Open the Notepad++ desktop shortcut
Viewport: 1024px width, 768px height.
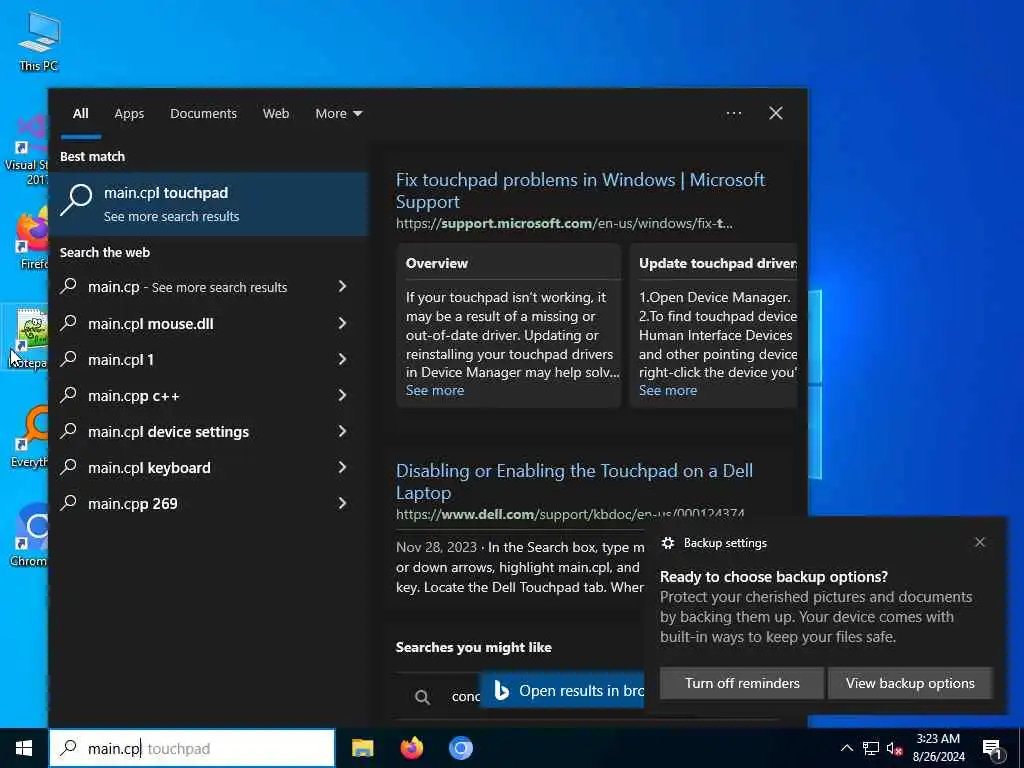[27, 338]
